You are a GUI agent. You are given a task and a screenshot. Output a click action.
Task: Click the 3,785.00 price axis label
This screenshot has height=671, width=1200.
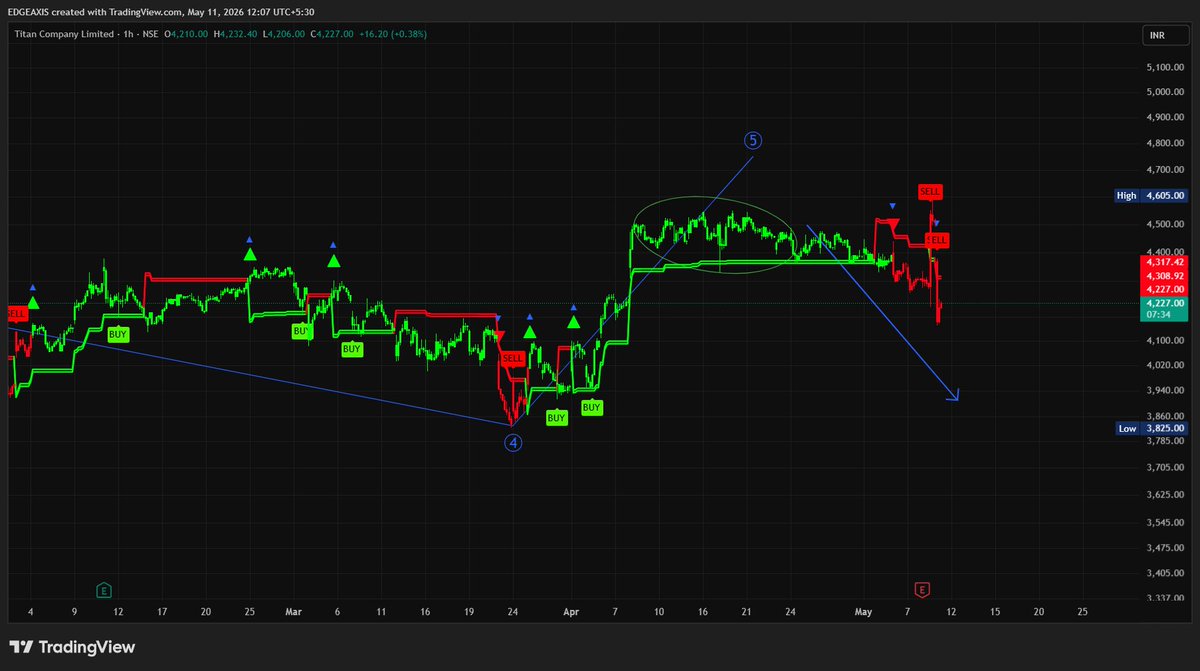1165,441
